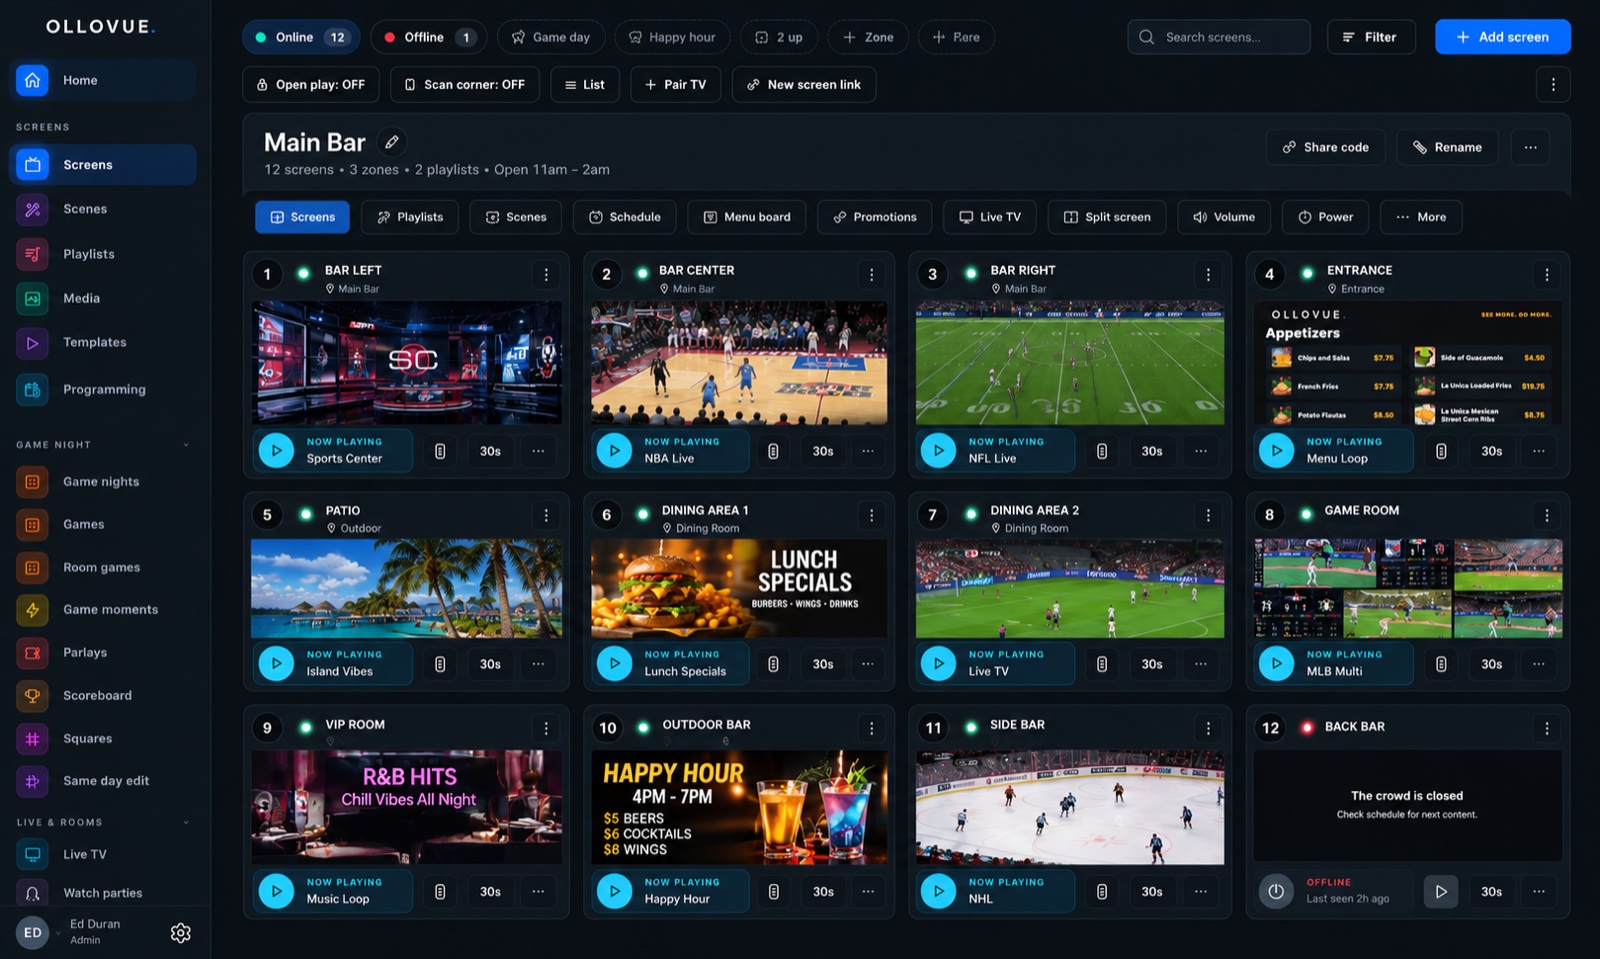Click Share code button
The width and height of the screenshot is (1600, 959).
pos(1326,147)
